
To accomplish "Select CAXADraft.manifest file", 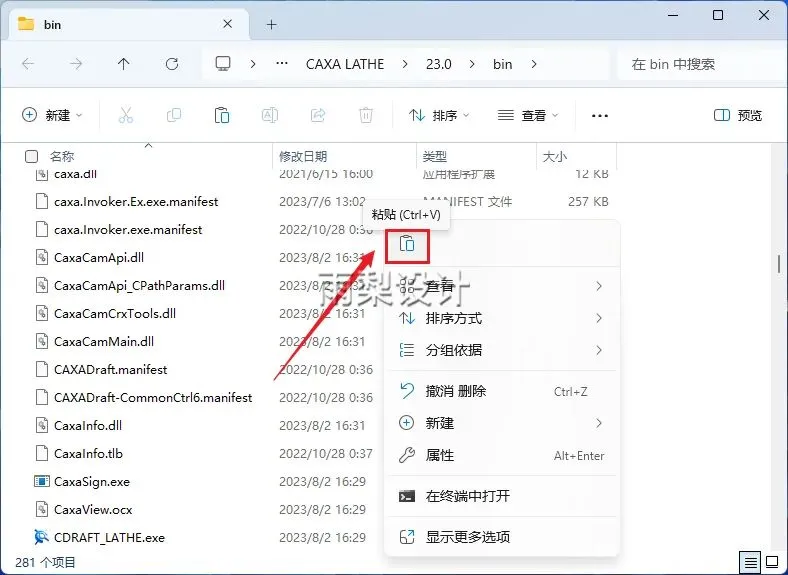I will click(110, 369).
